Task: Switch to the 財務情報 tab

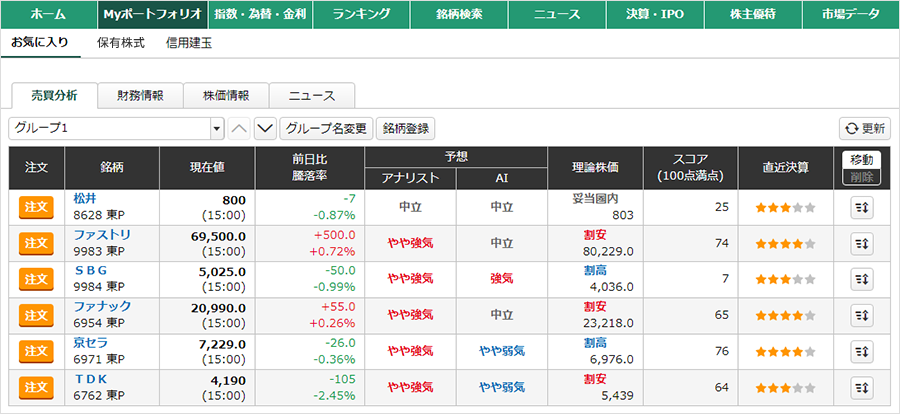Action: [141, 96]
